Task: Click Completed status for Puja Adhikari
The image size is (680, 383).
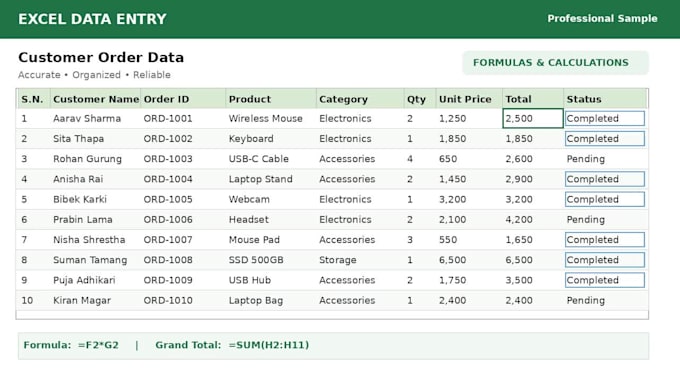Action: coord(605,280)
